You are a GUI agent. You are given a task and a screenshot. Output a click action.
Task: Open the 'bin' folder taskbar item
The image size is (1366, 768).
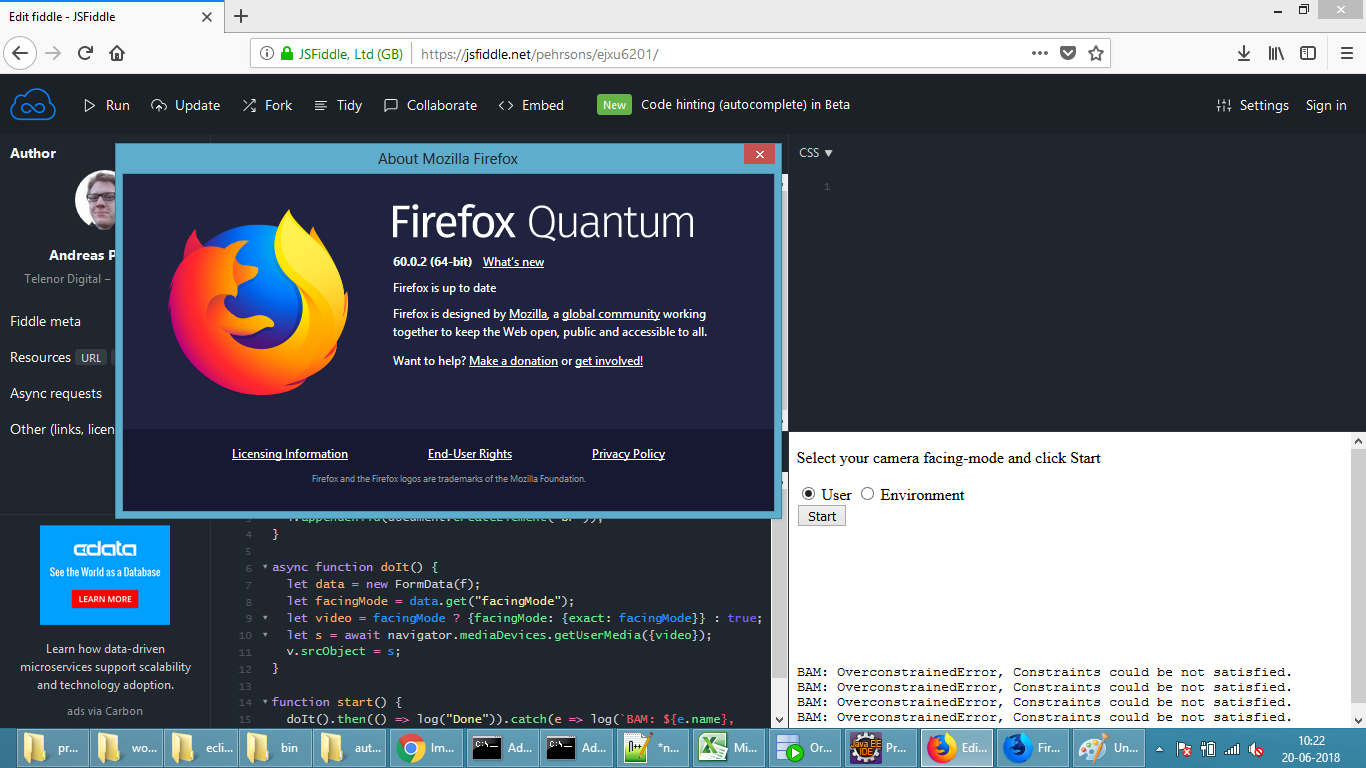coord(275,748)
